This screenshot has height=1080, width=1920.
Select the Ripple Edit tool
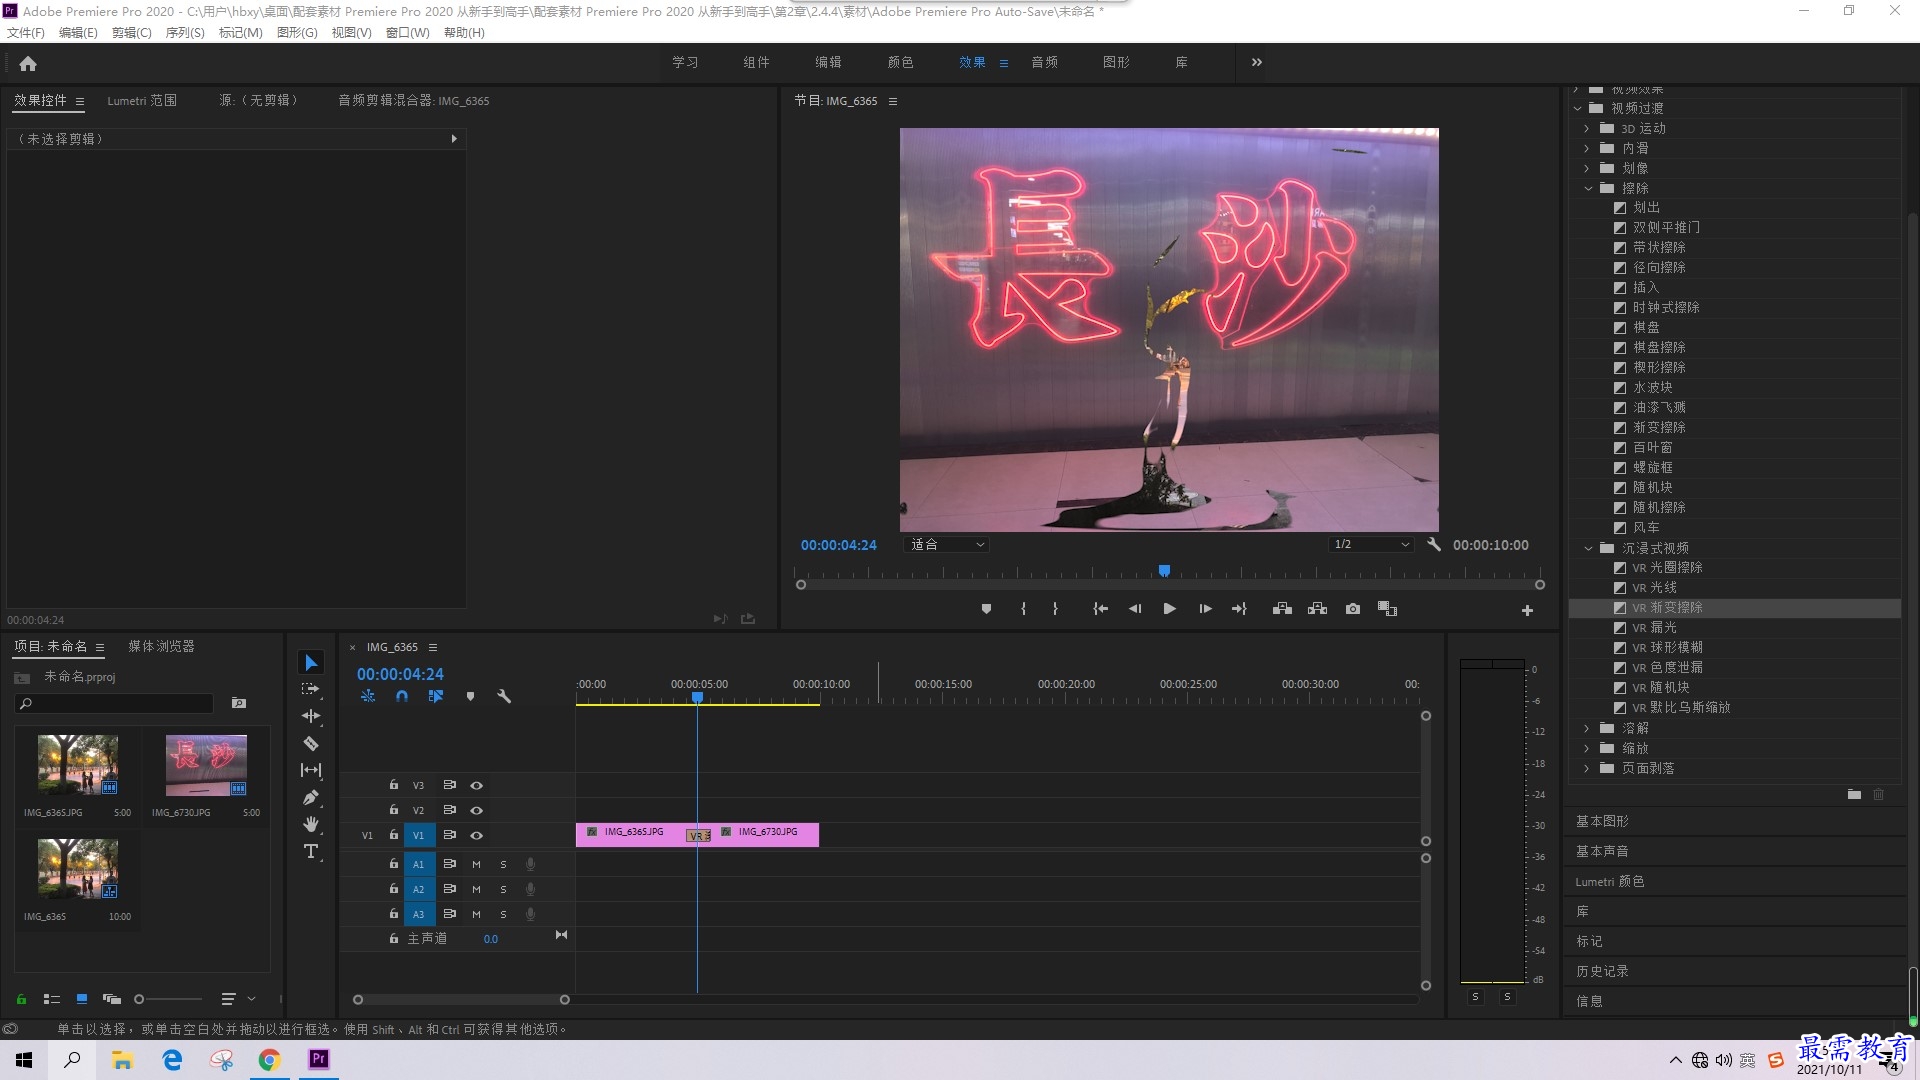pyautogui.click(x=311, y=716)
